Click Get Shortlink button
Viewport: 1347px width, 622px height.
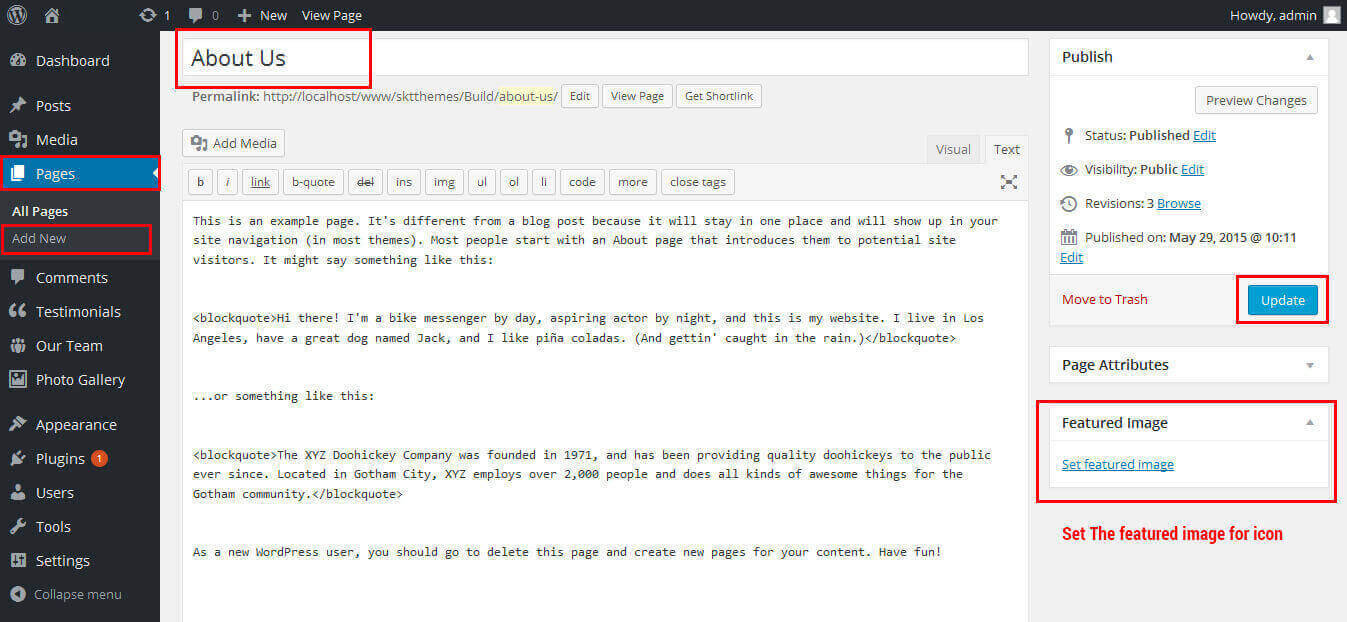pos(719,96)
